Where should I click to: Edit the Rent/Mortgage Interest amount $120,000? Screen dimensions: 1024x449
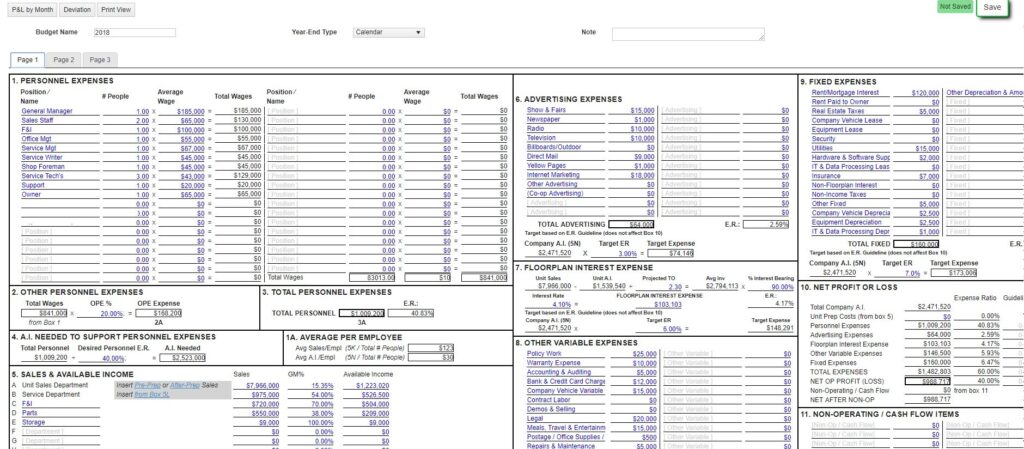tap(917, 93)
